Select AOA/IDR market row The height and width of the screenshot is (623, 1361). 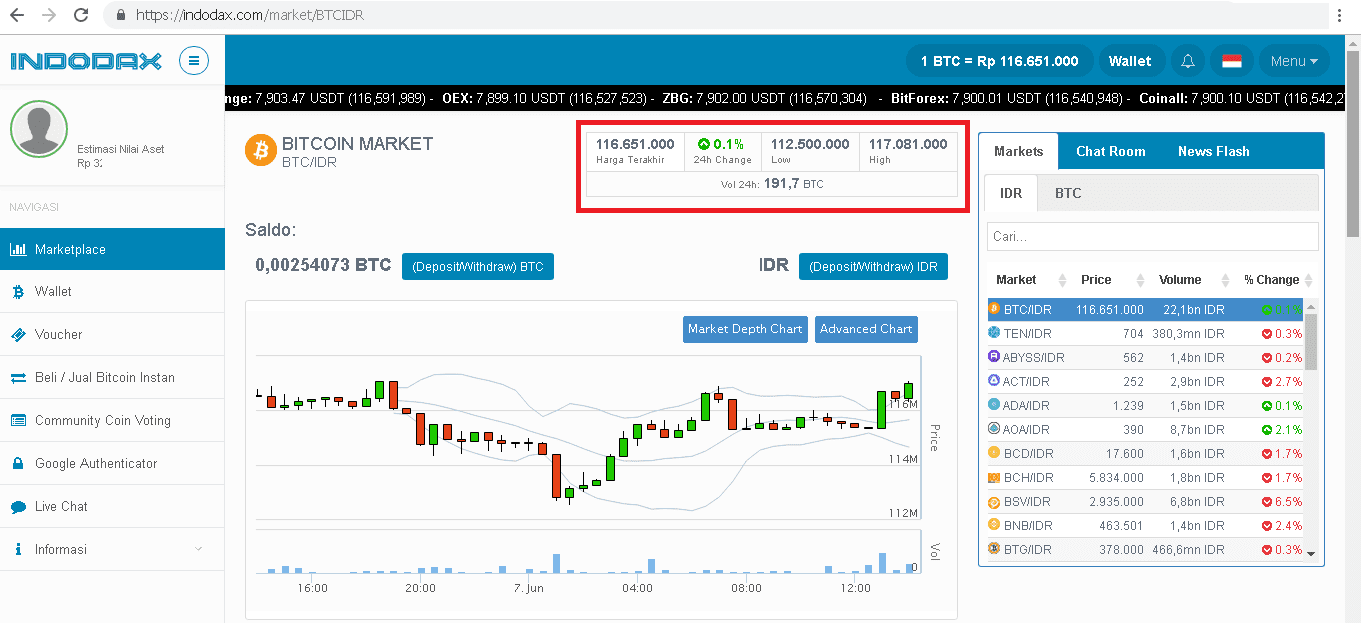click(x=1146, y=429)
